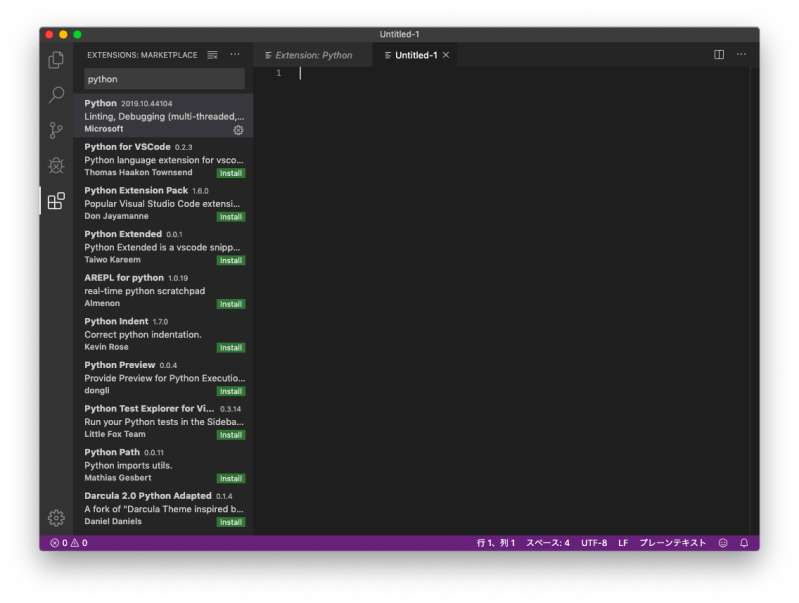The height and width of the screenshot is (603, 799).
Task: Open Python Test Explorer entry
Action: pos(163,421)
